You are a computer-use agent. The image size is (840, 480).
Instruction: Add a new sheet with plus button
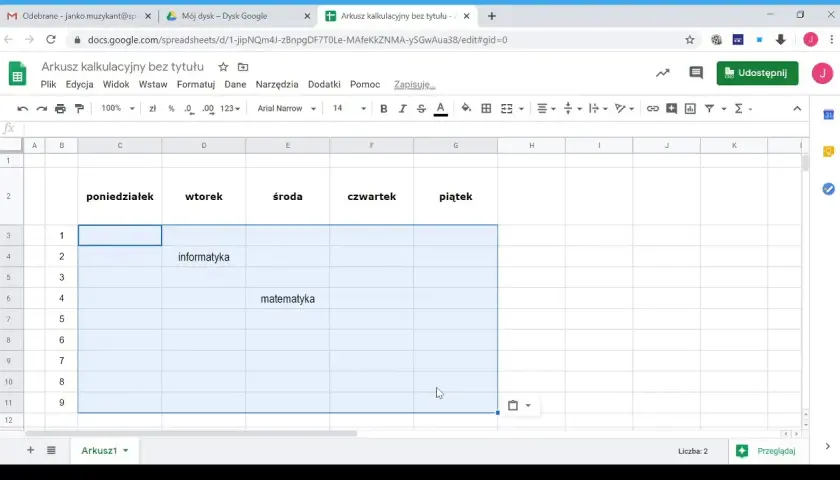(x=31, y=450)
